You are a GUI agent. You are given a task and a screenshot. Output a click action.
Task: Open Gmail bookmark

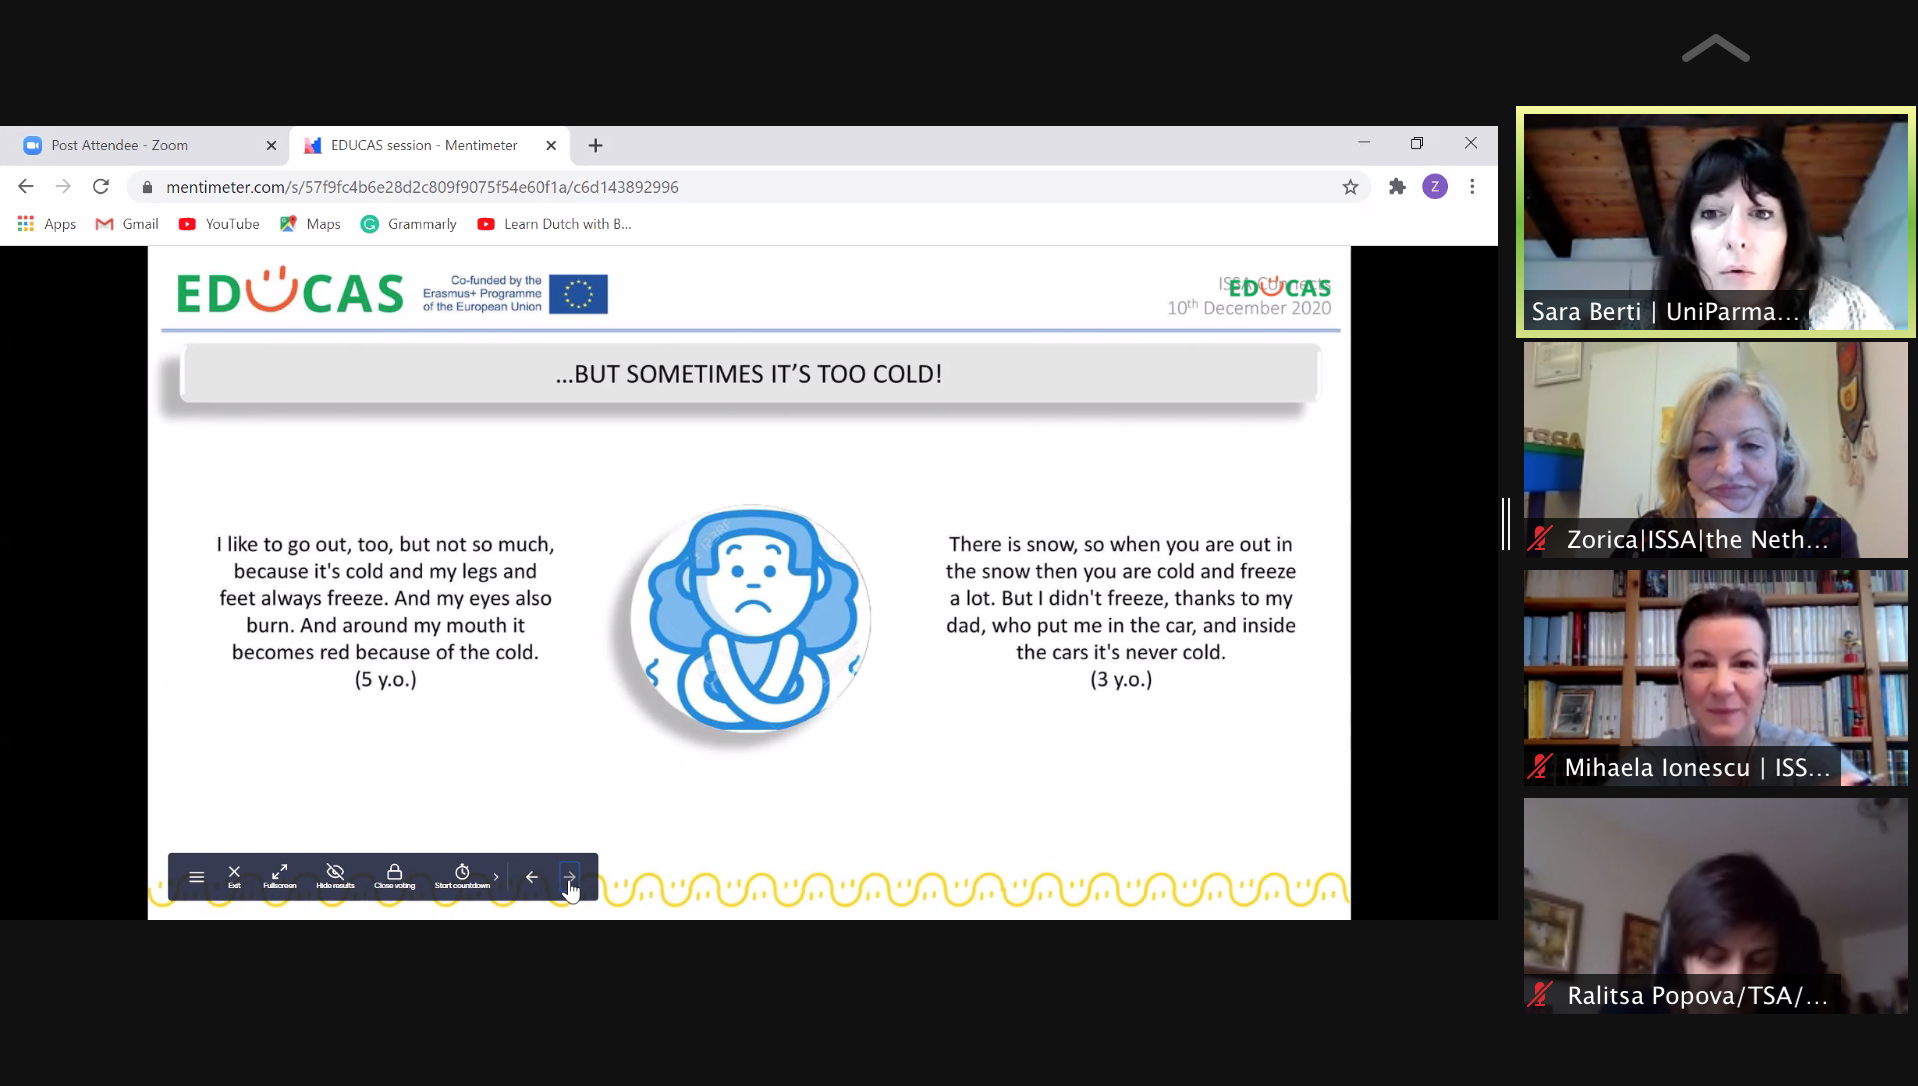127,224
